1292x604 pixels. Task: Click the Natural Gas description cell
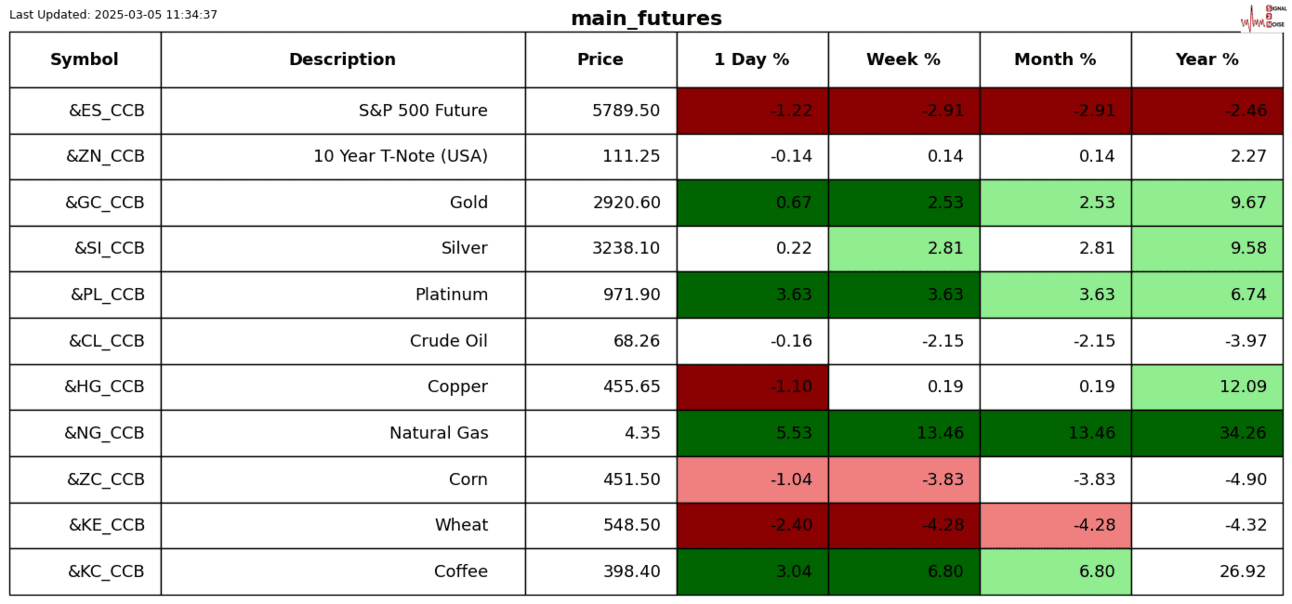pyautogui.click(x=343, y=433)
